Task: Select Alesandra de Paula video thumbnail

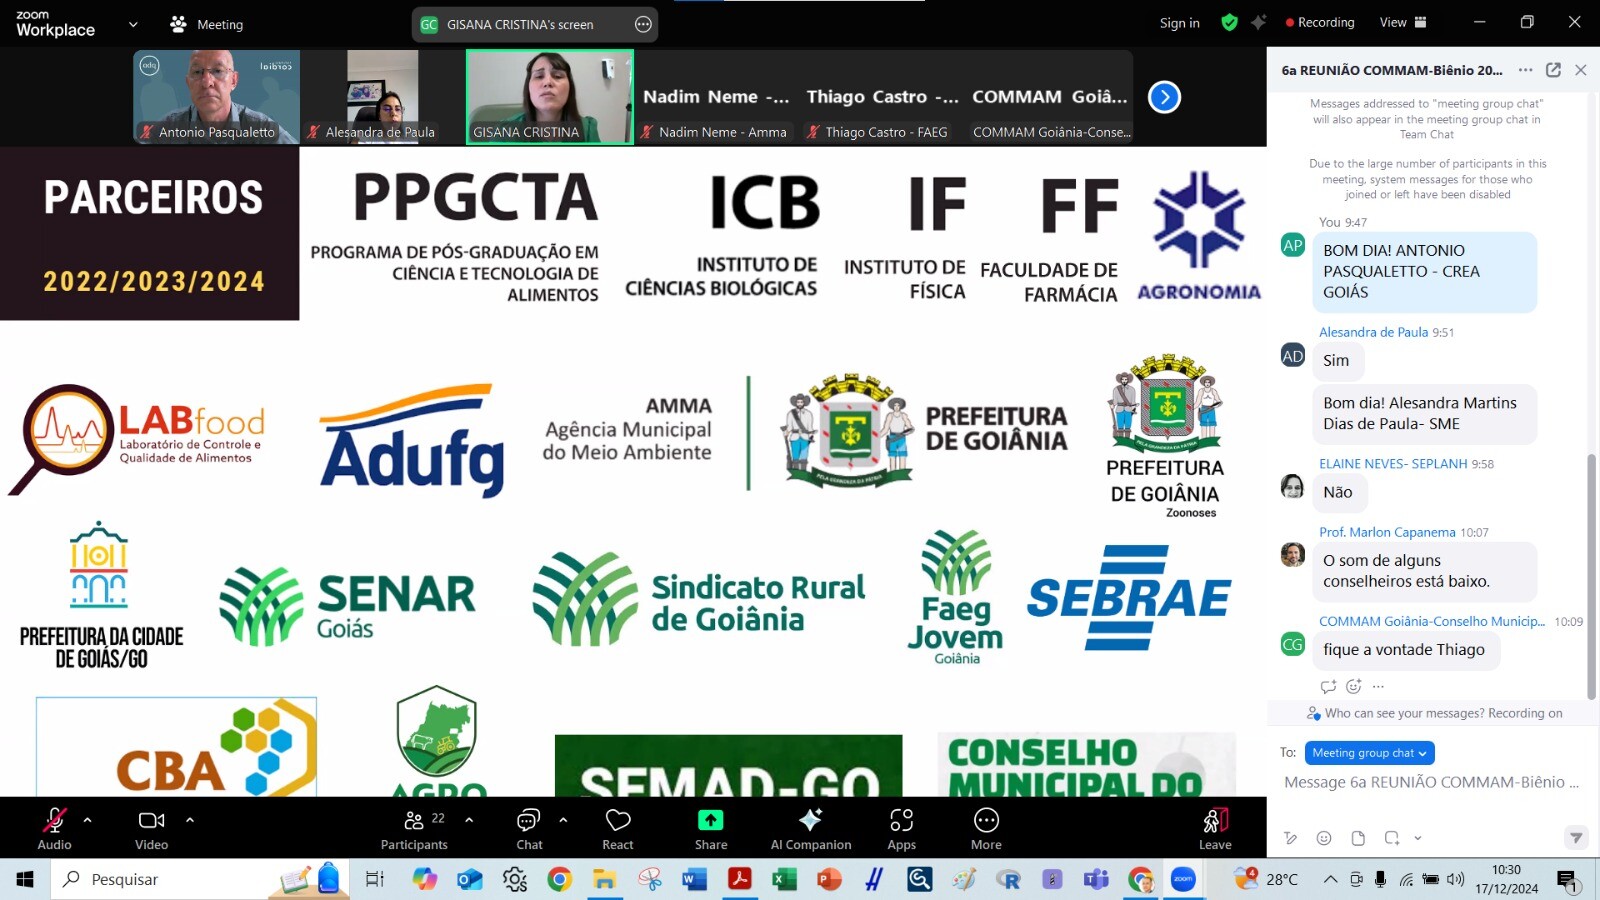Action: 382,97
